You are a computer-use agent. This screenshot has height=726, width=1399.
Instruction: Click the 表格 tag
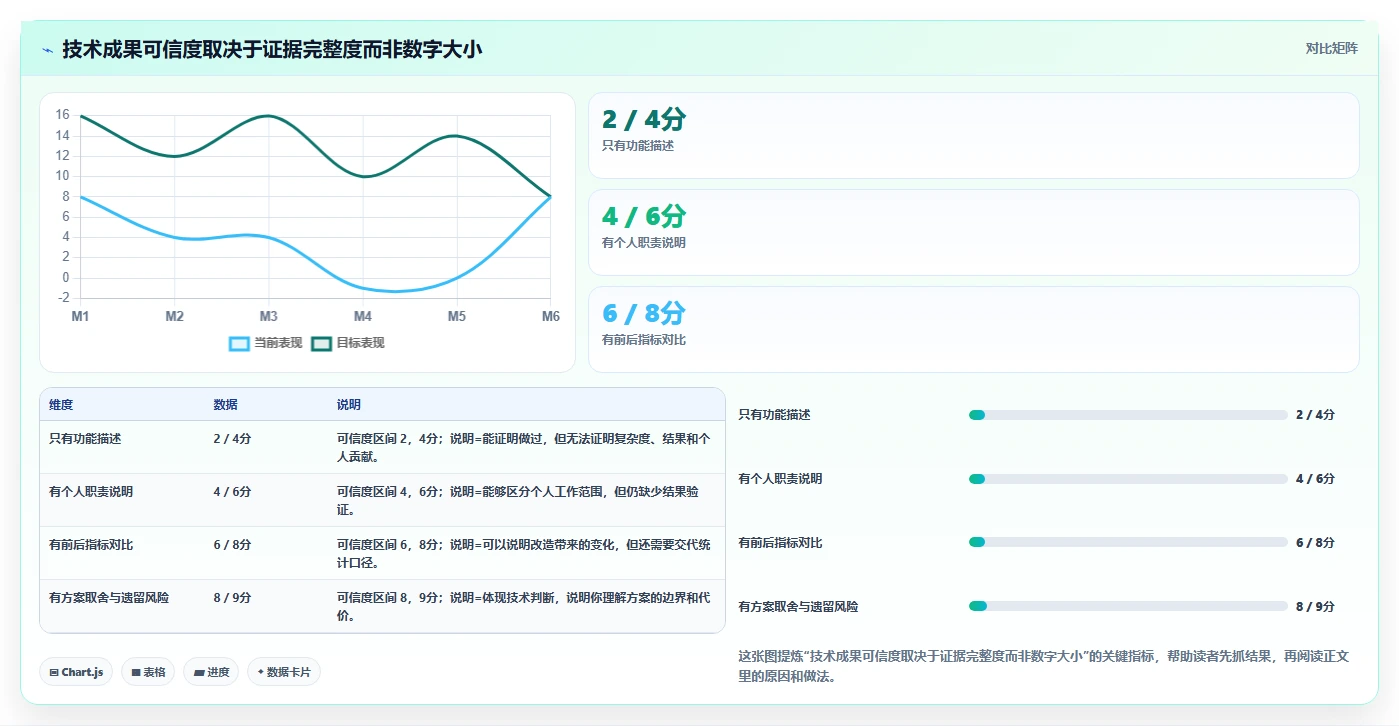pos(148,672)
